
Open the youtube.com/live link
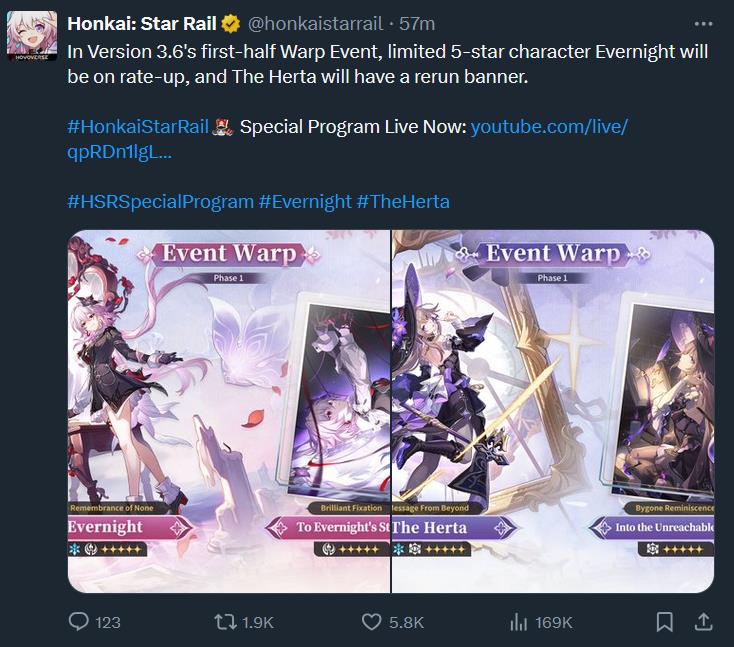(x=347, y=139)
